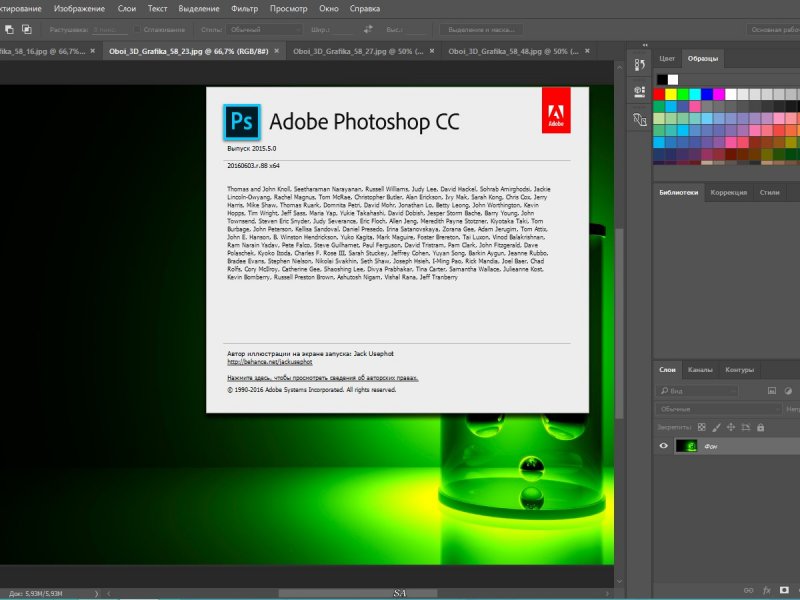Open the workspace switcher dropdown in options bar
The width and height of the screenshot is (800, 600).
coord(773,30)
